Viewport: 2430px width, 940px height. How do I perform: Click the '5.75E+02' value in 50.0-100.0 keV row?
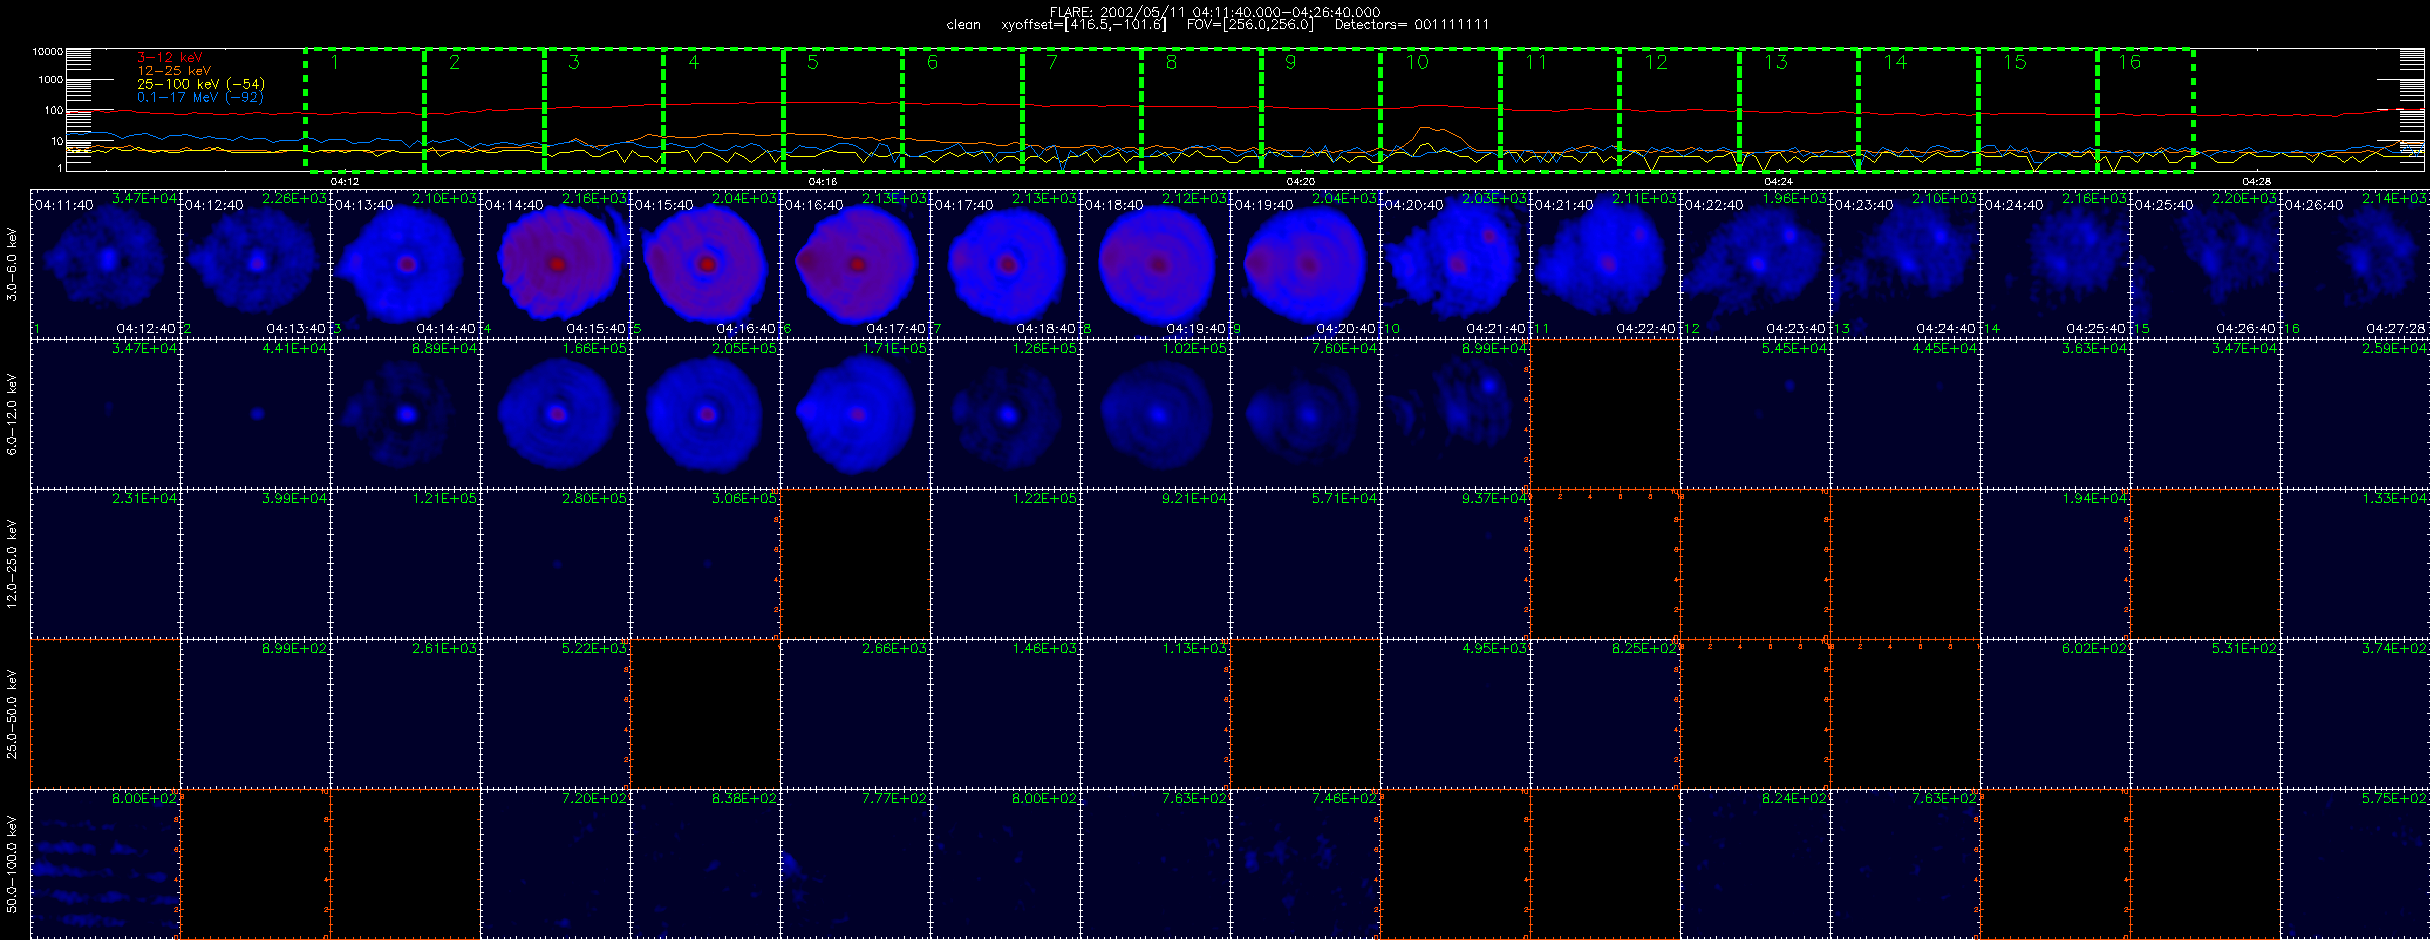[2394, 798]
